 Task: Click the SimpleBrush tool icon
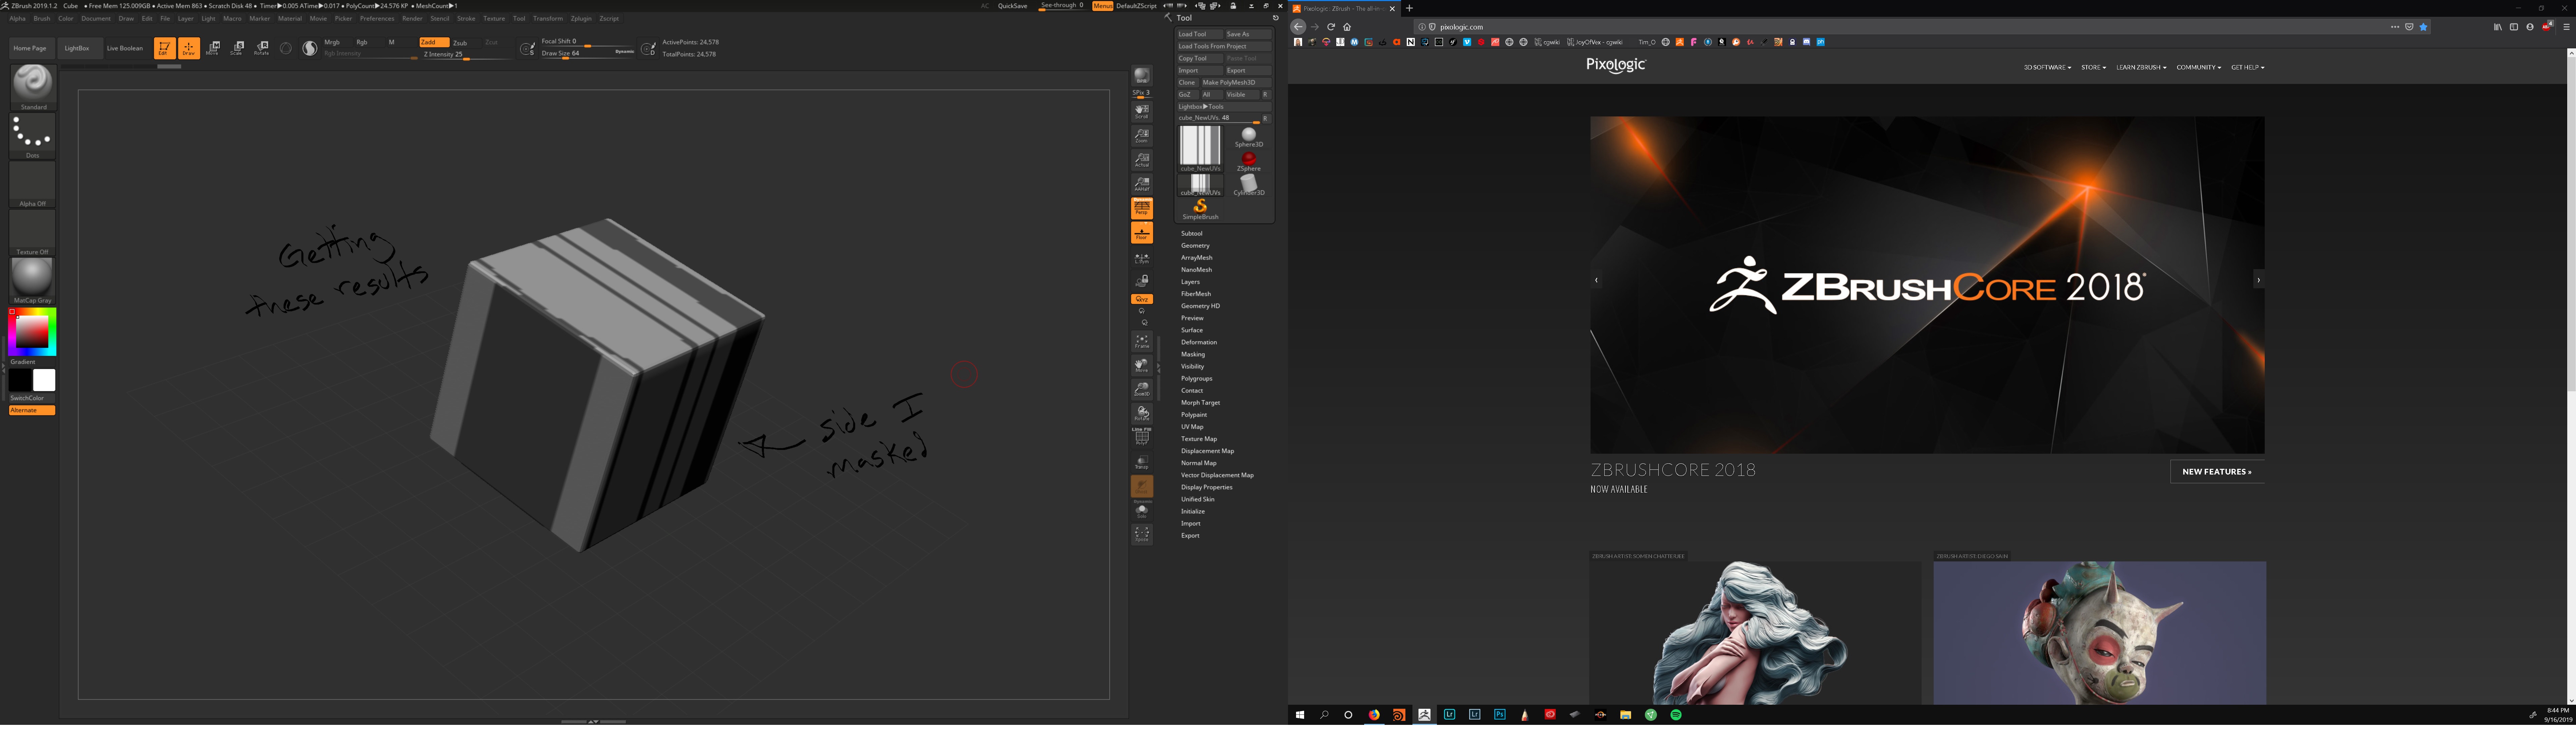(x=1200, y=209)
